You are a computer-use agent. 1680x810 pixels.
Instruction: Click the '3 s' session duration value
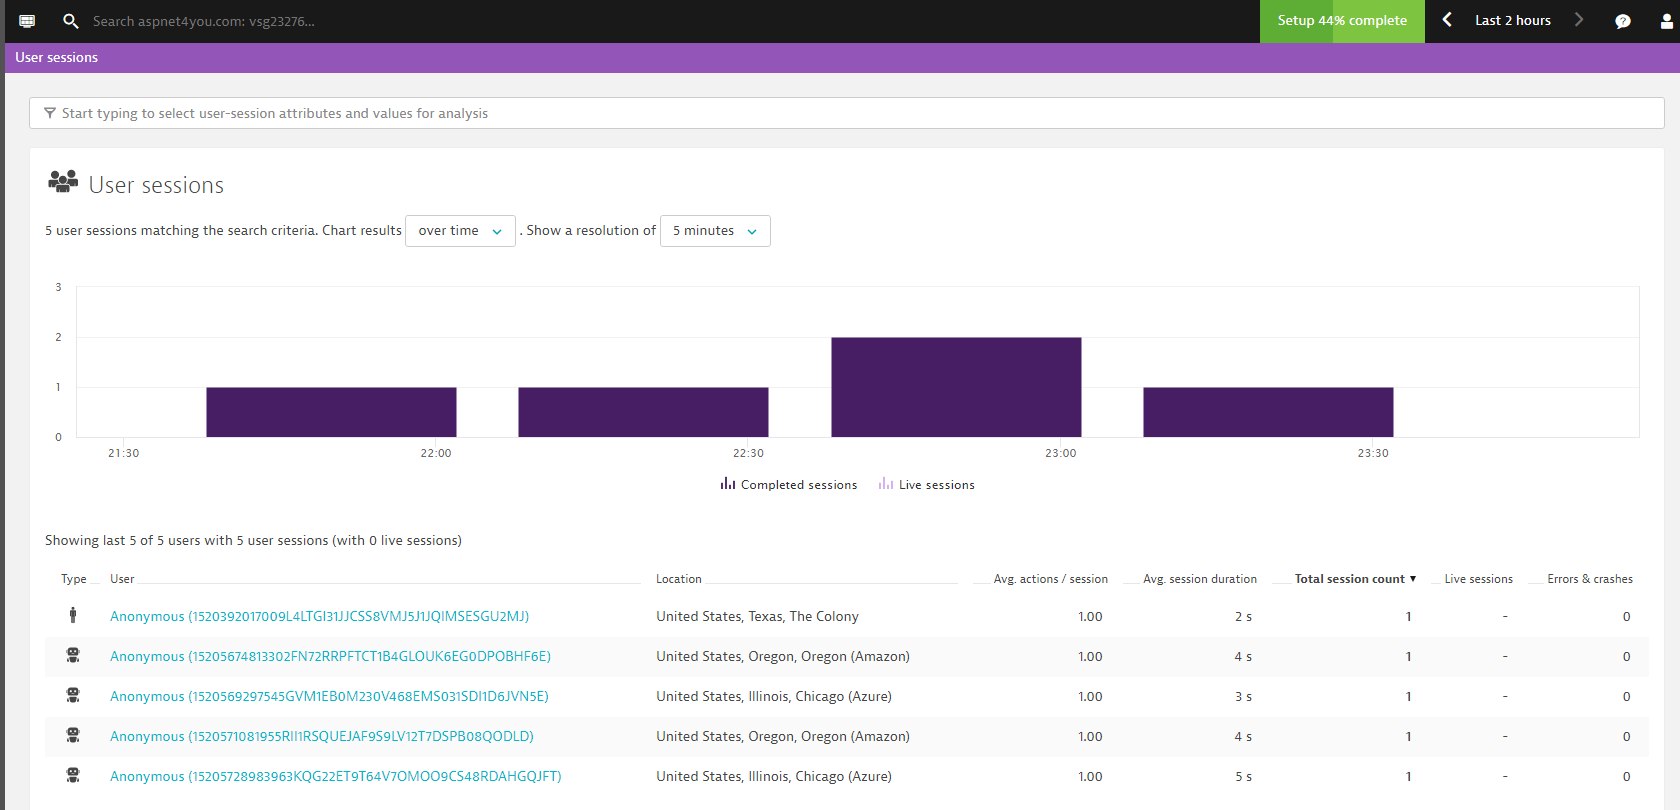click(x=1243, y=697)
